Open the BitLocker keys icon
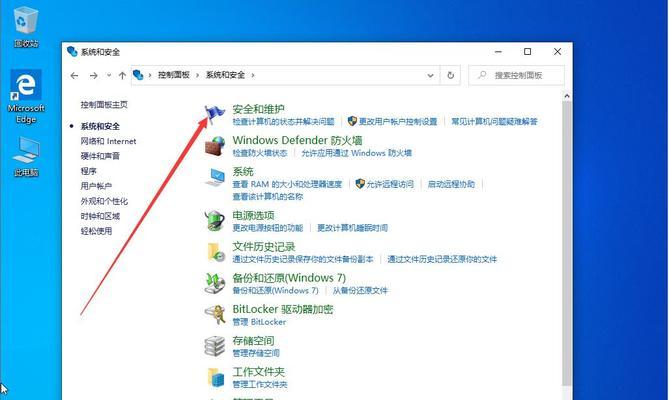The image size is (669, 400). click(215, 315)
